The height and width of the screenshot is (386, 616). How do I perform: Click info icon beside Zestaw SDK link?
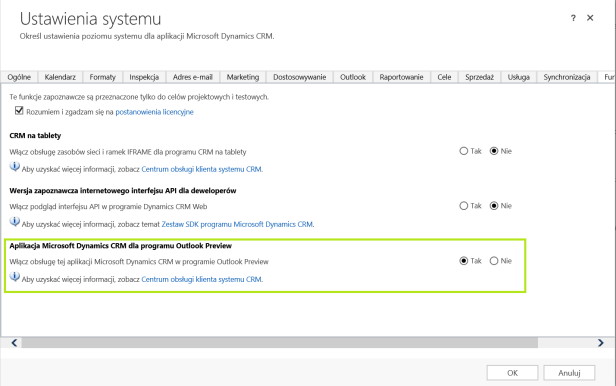coord(15,222)
